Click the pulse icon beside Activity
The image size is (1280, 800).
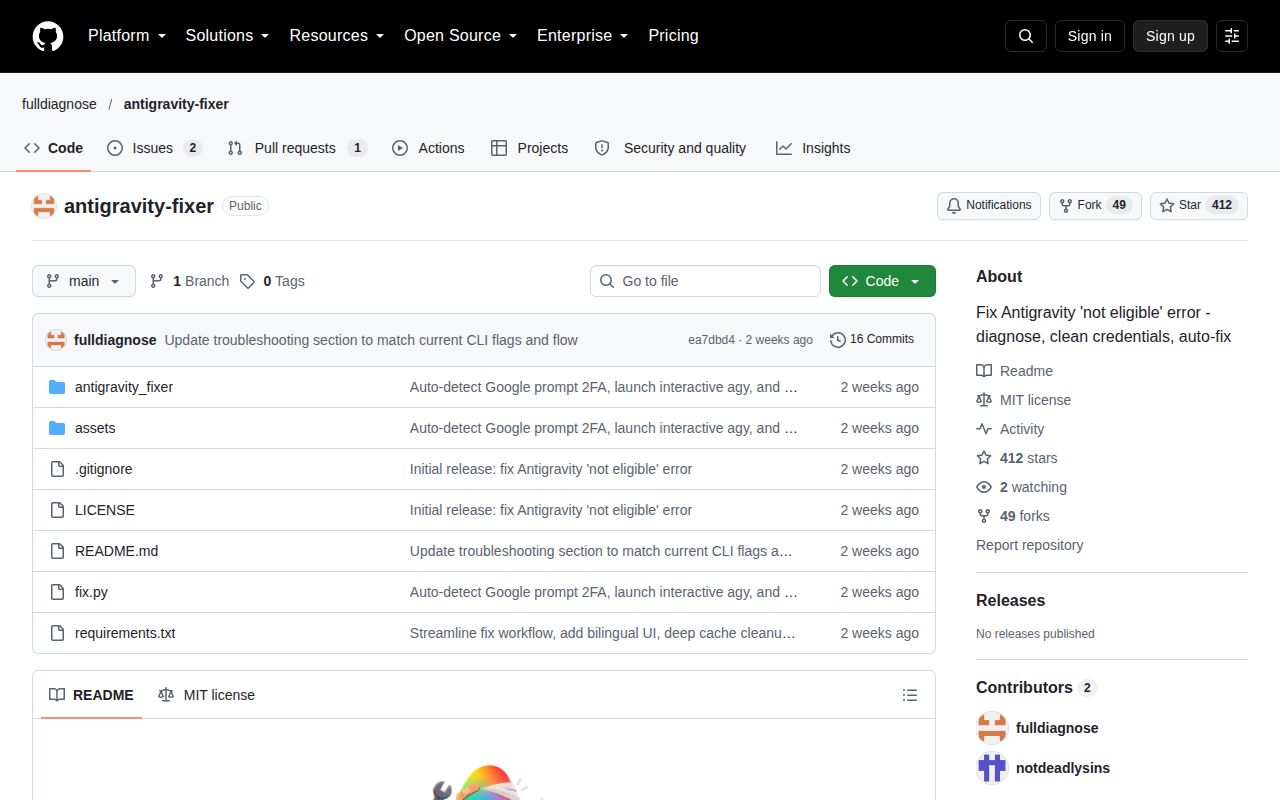pyautogui.click(x=984, y=429)
